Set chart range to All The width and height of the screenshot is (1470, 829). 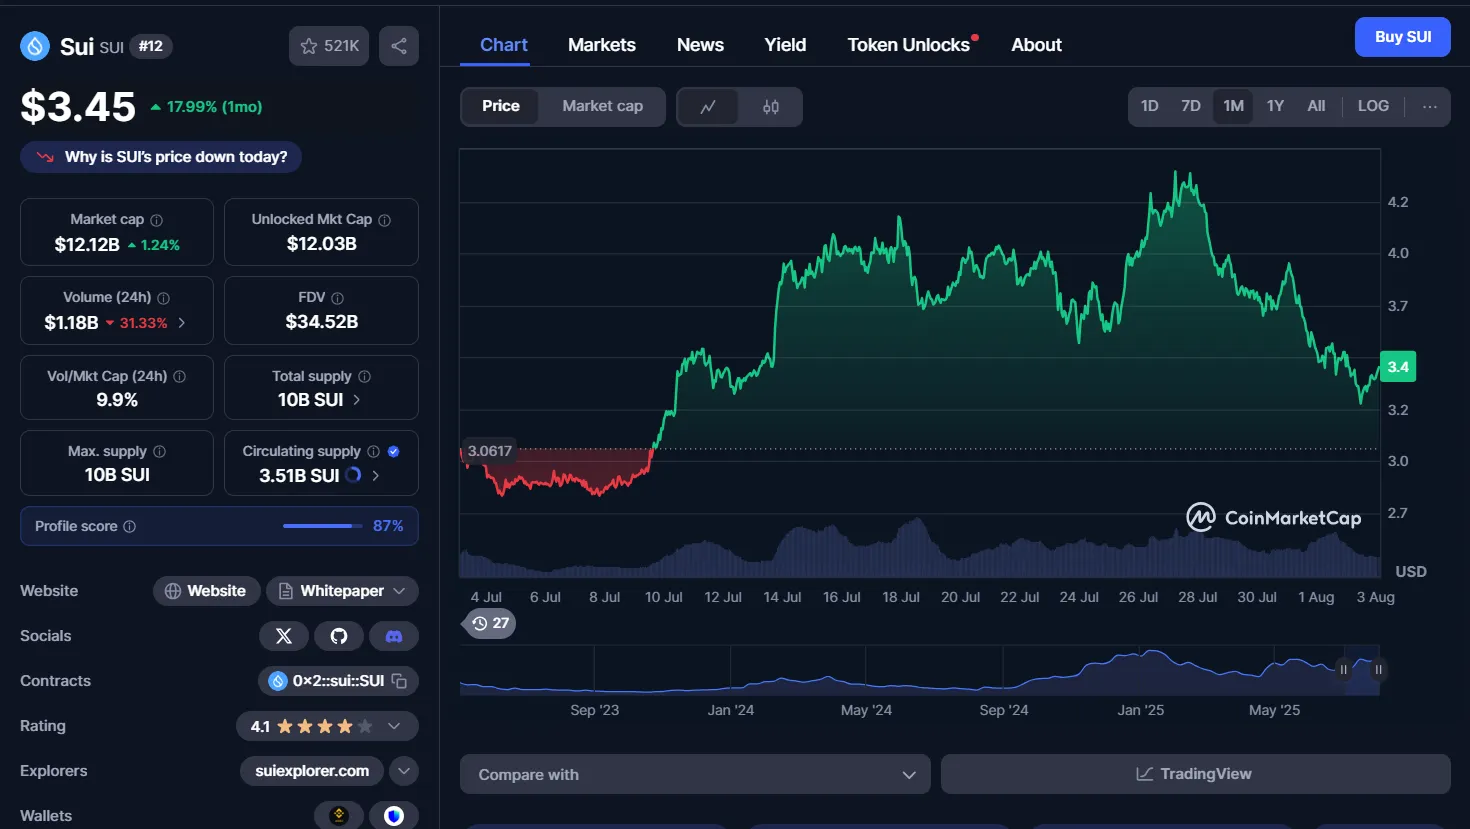[x=1316, y=107]
